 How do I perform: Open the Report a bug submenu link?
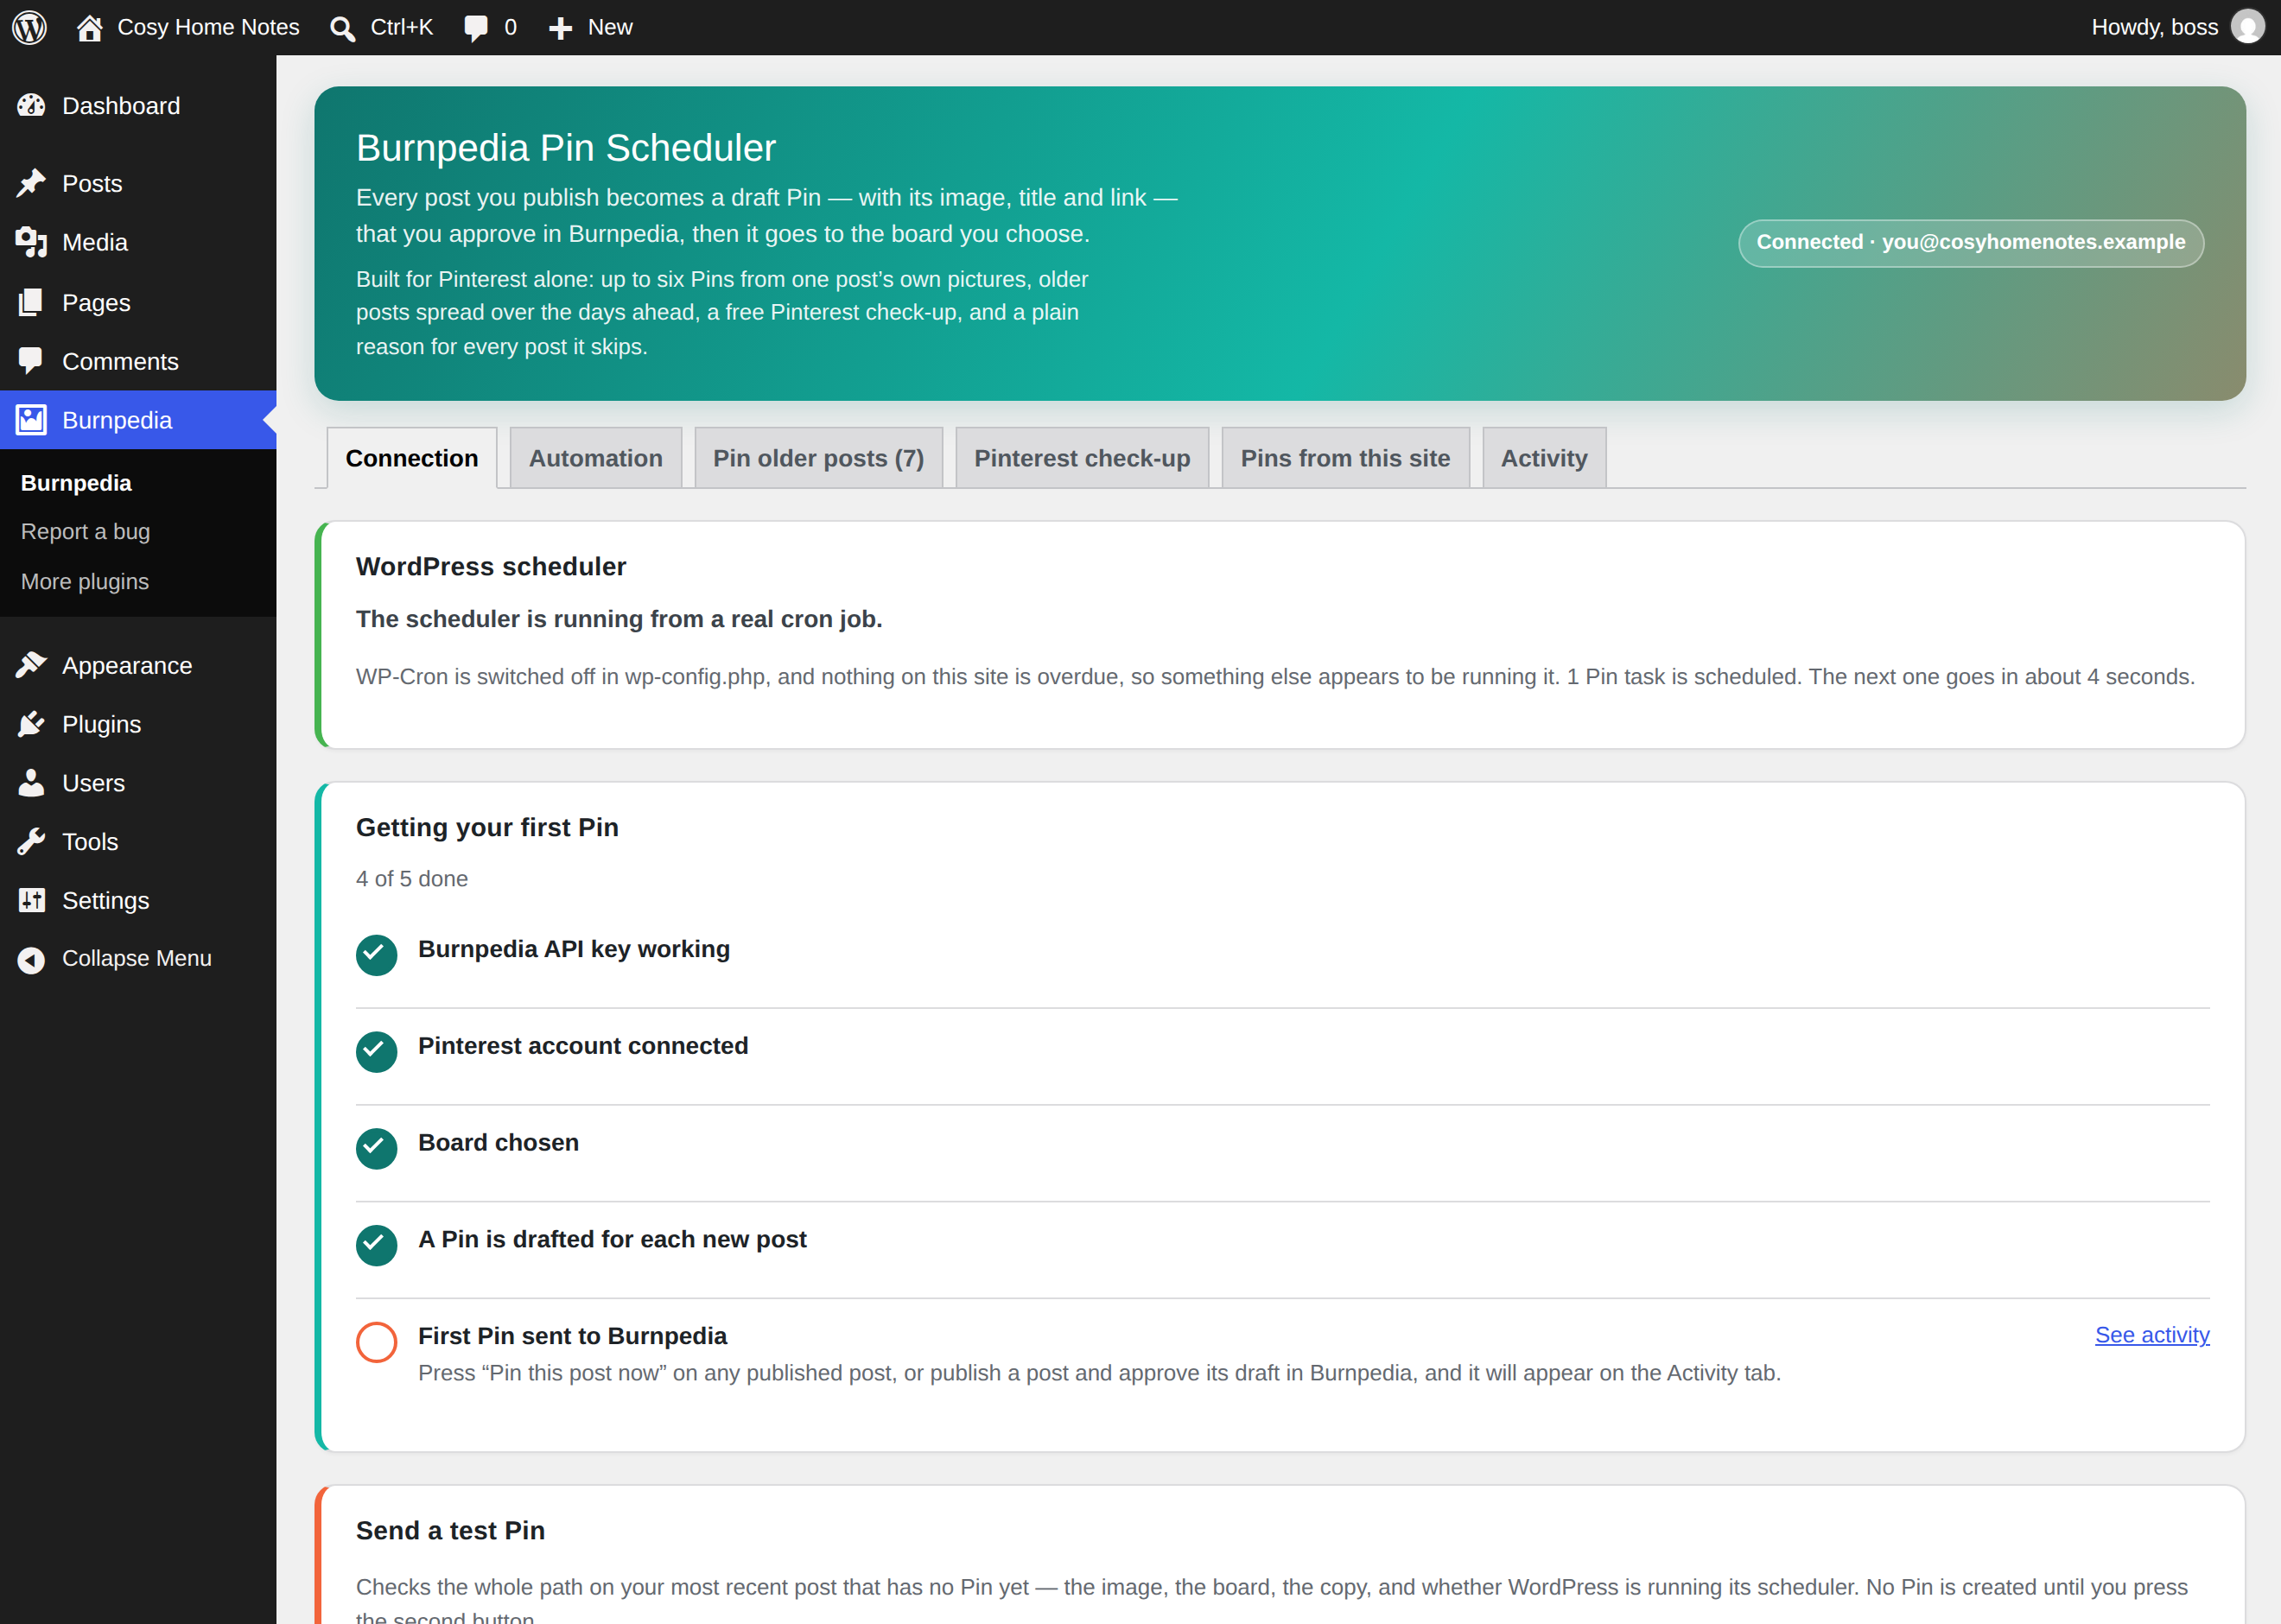(85, 532)
